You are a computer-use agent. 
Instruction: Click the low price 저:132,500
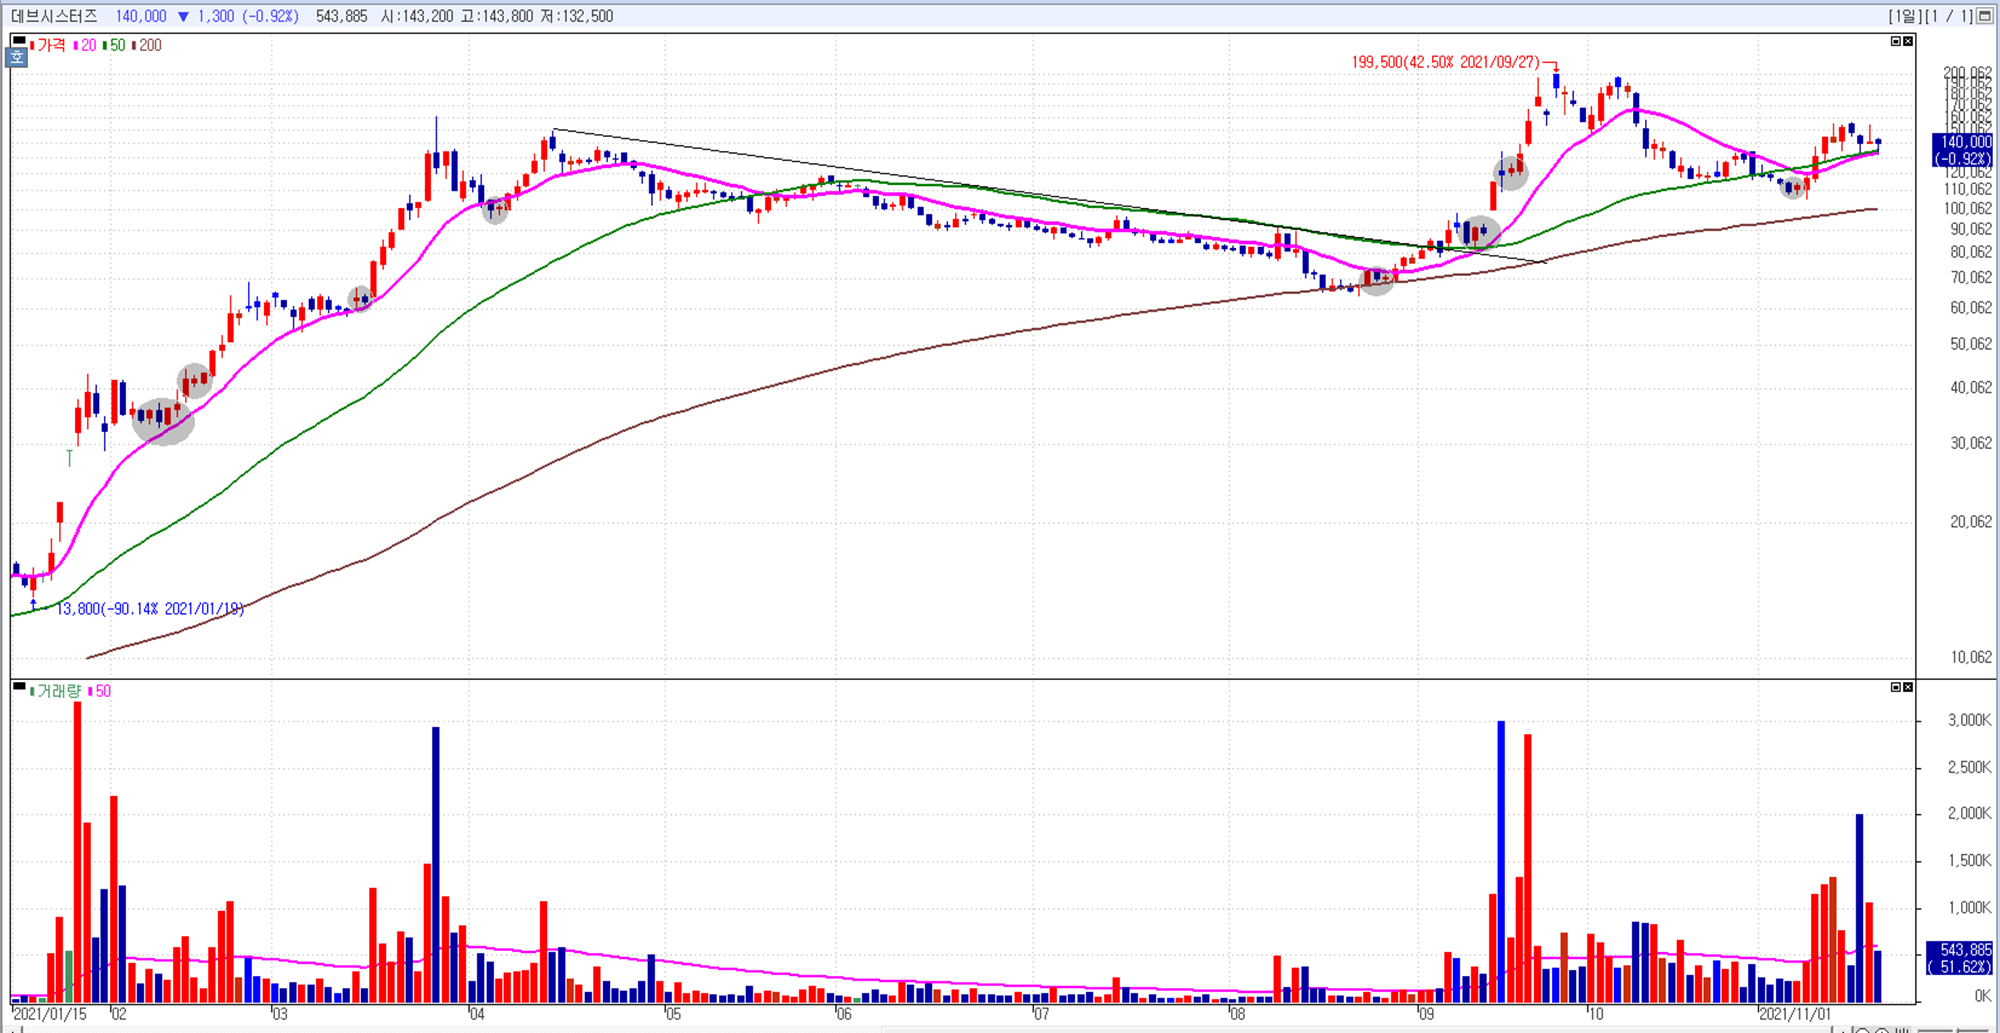coord(577,16)
